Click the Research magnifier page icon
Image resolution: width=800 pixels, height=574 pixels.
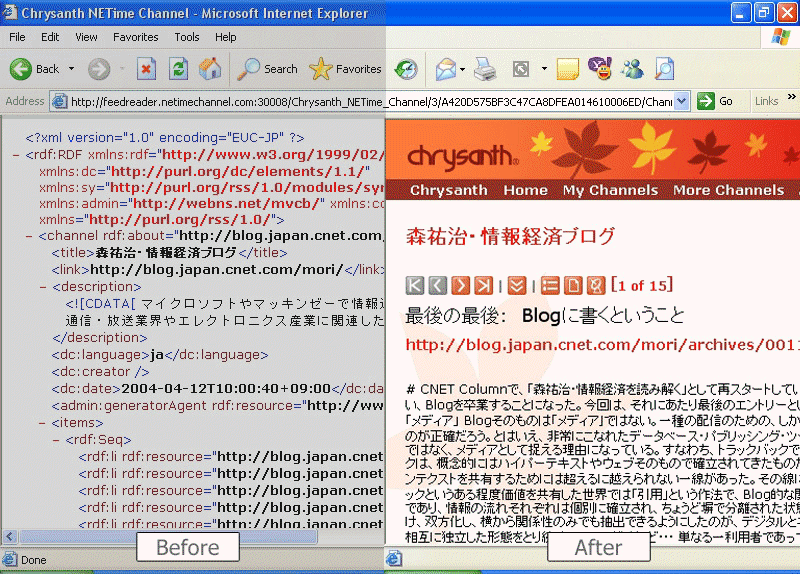click(664, 69)
